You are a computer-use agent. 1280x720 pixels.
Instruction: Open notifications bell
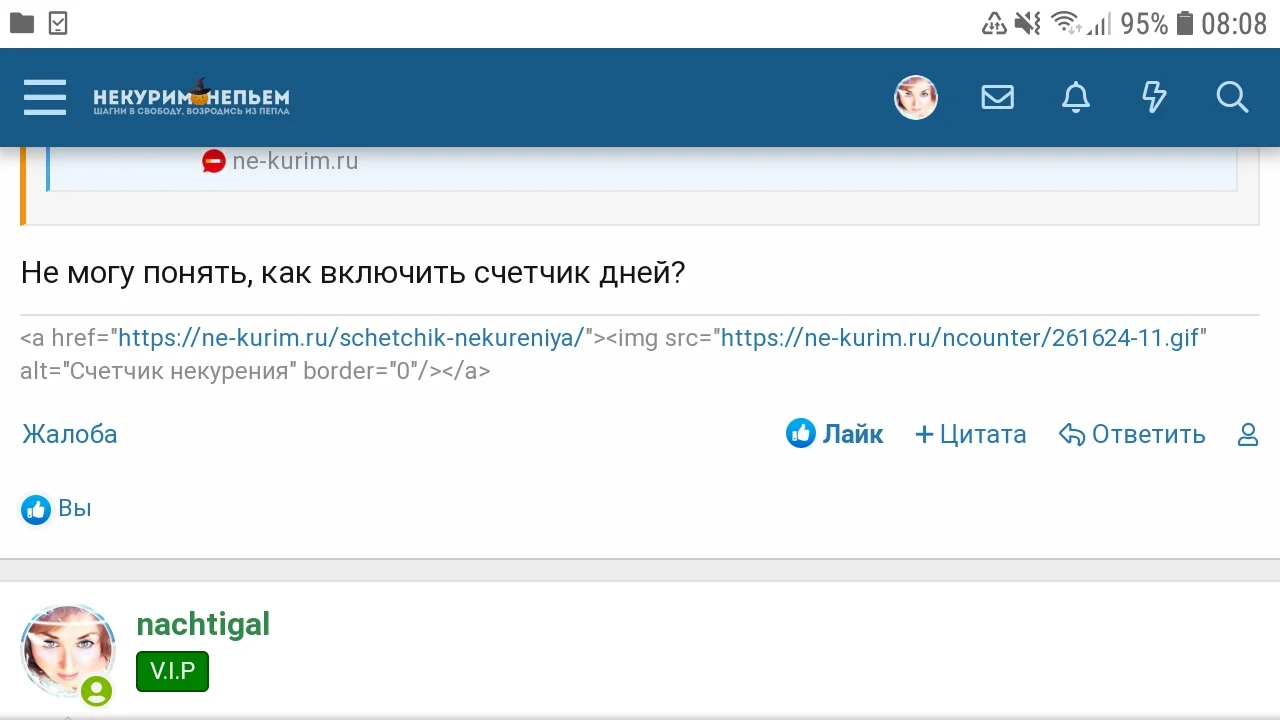(x=1075, y=97)
